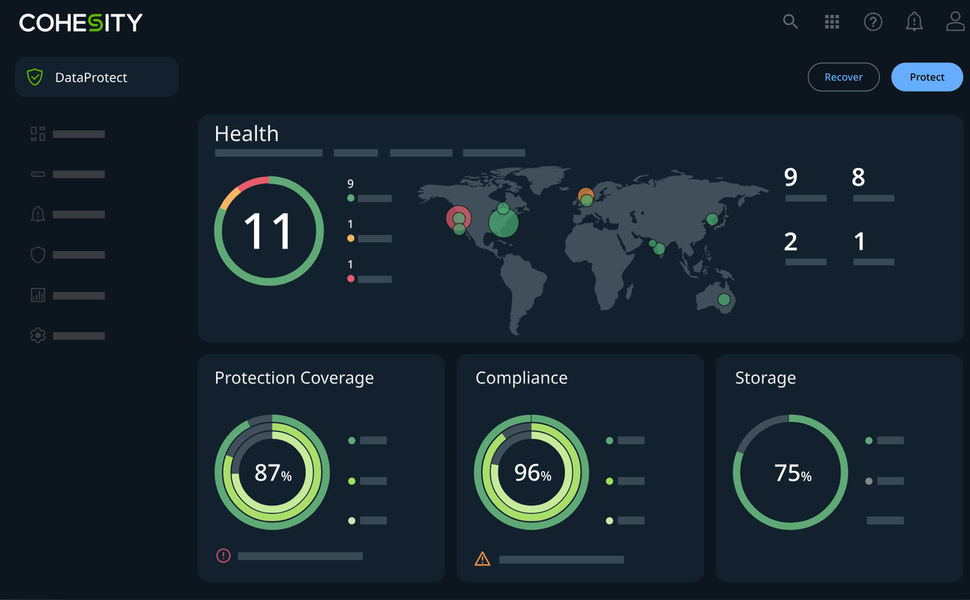Click the orange warning triangle under Compliance
Screen dimensions: 970x600
pos(483,559)
